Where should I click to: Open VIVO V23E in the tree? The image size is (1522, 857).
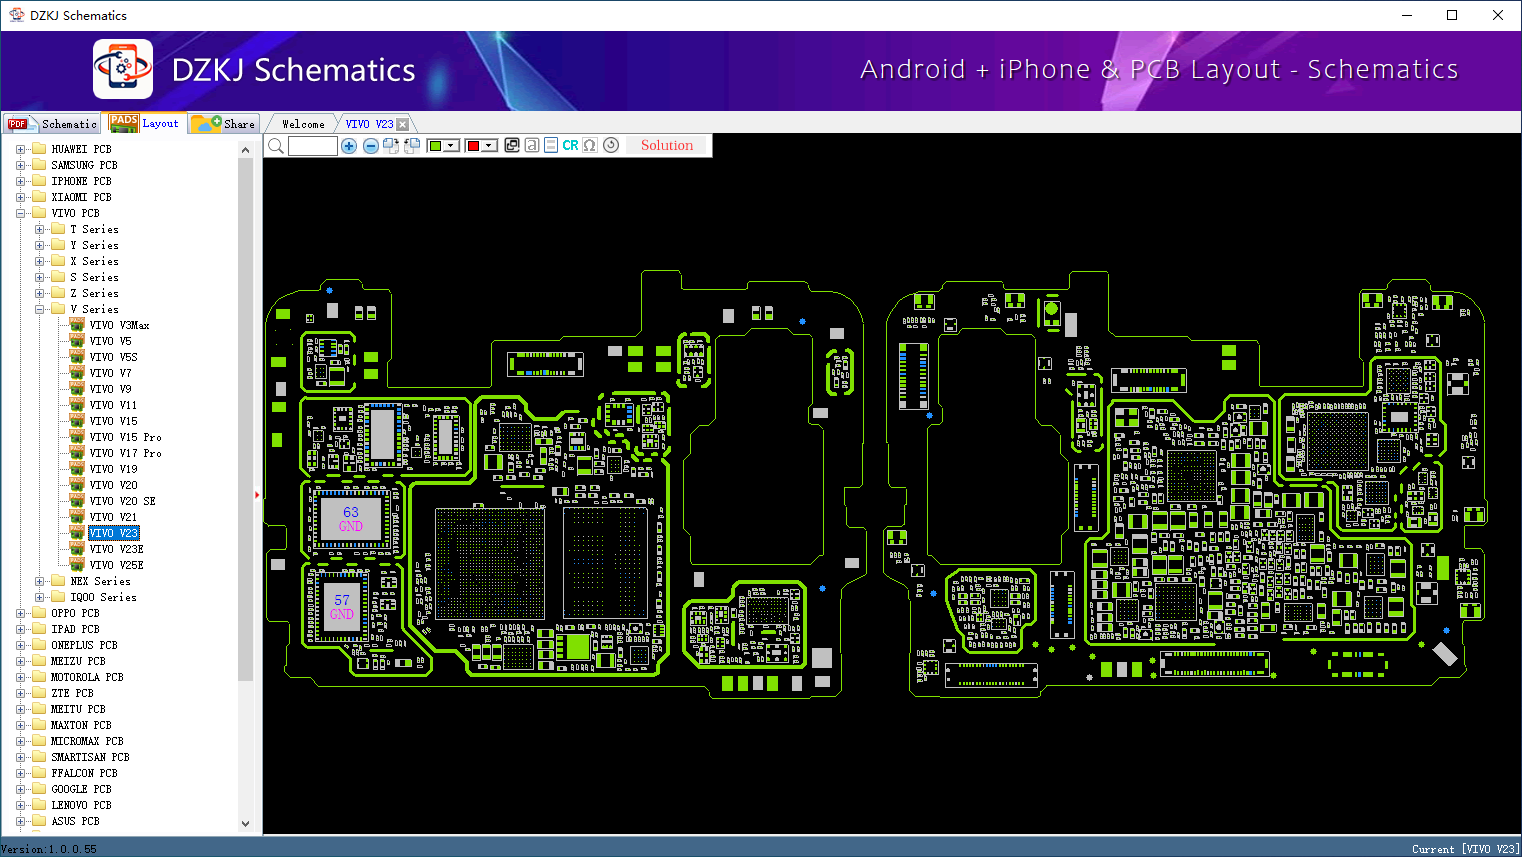point(116,549)
